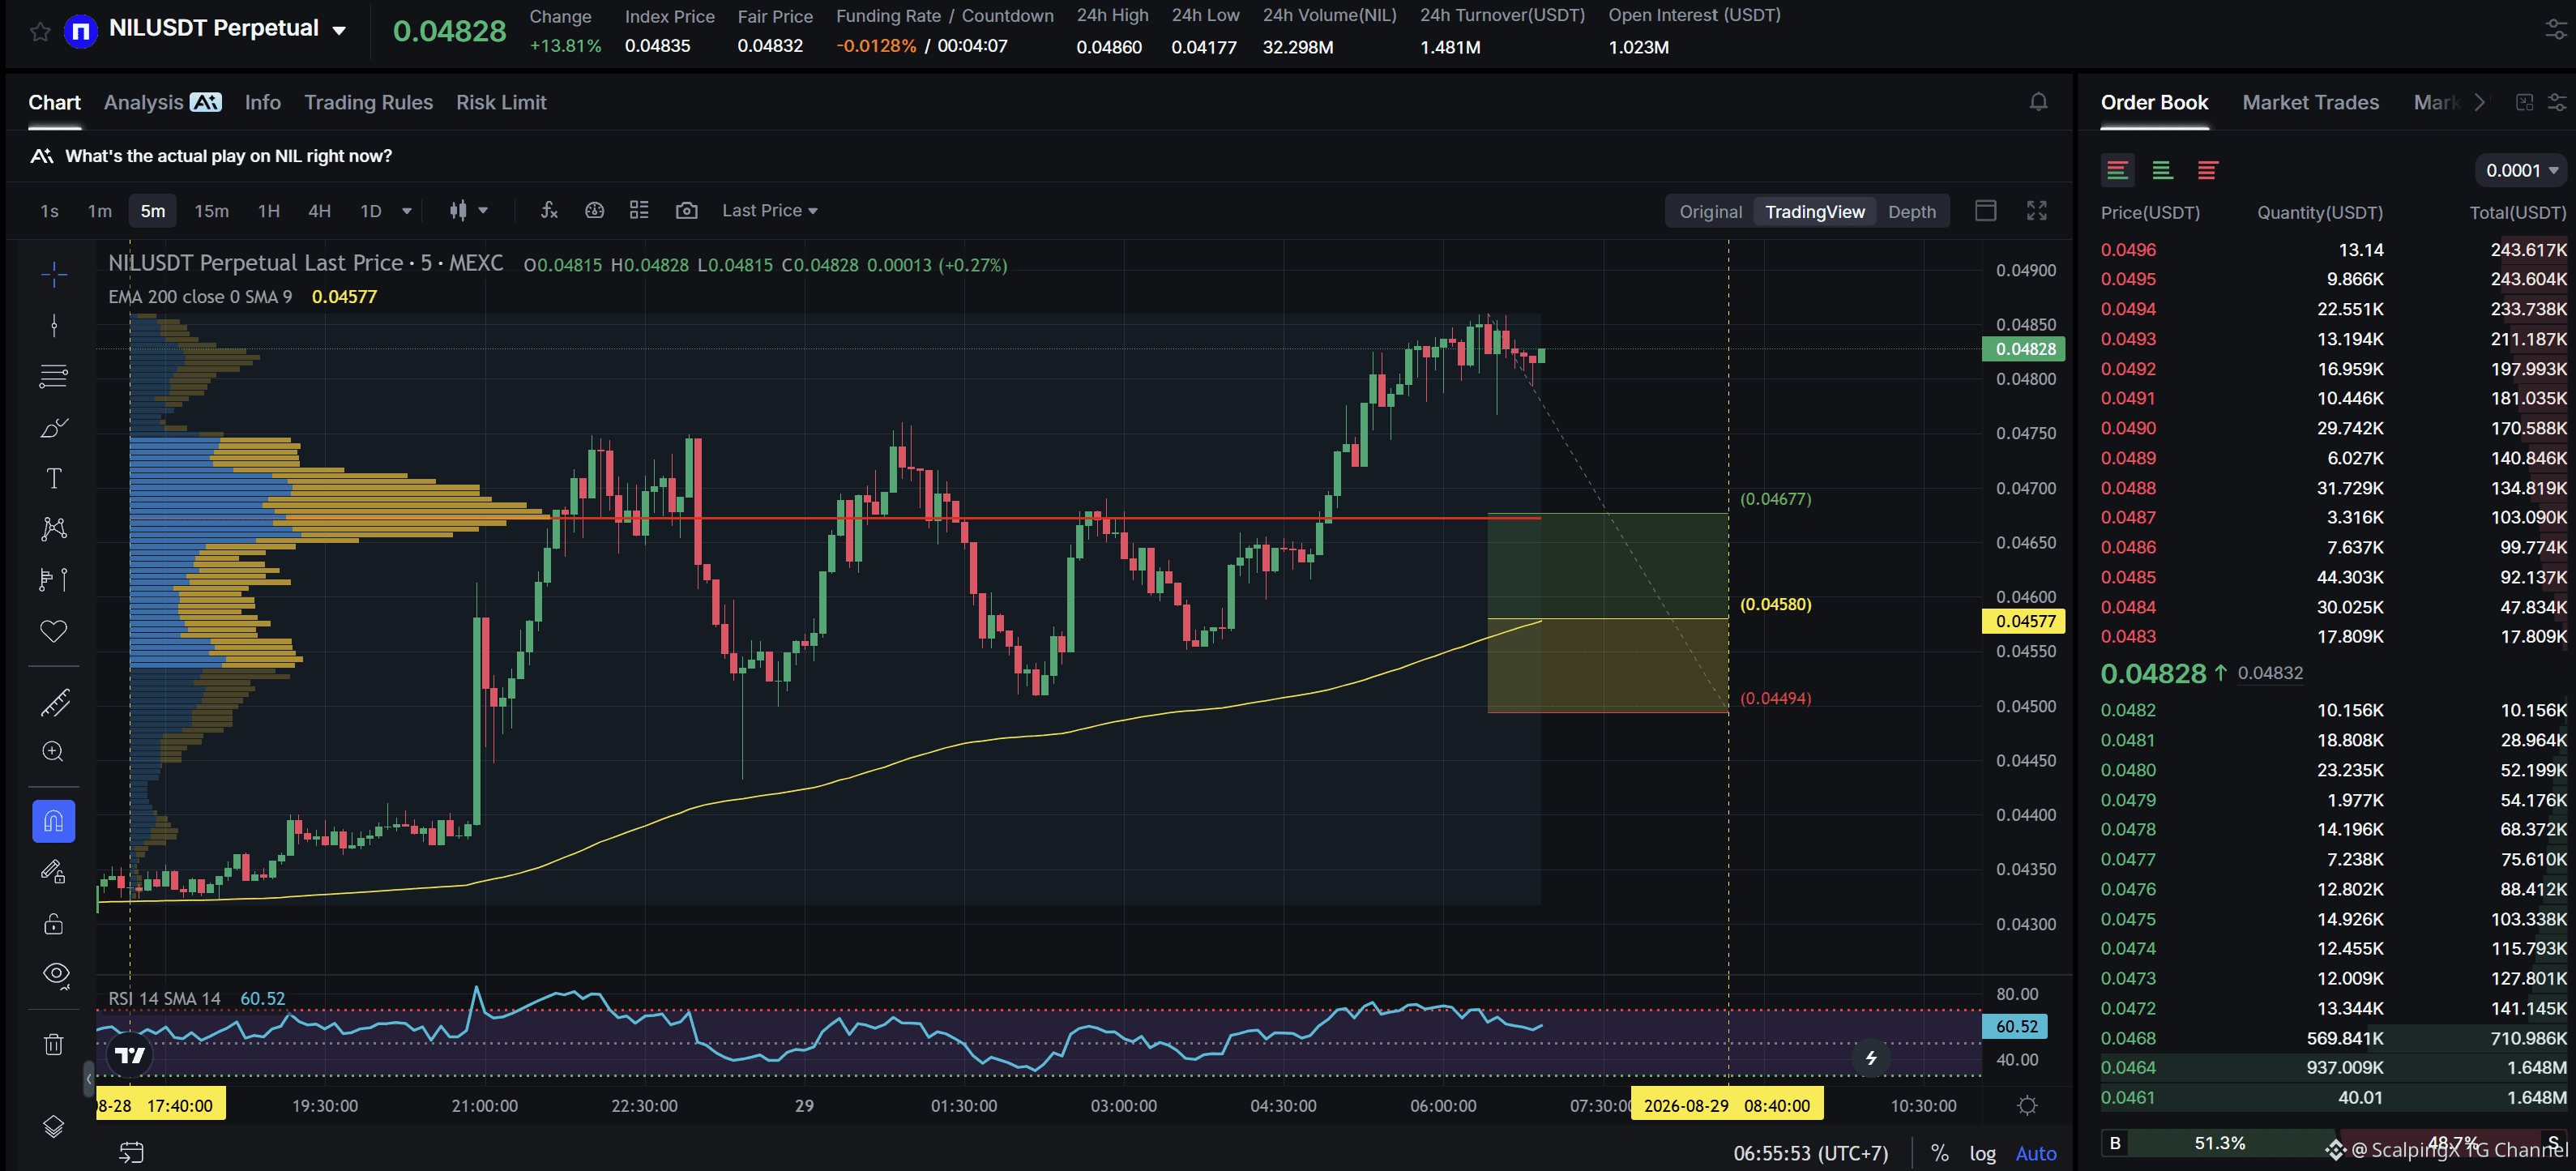Open the object tree layers icon
The width and height of the screenshot is (2576, 1171).
click(x=54, y=1127)
